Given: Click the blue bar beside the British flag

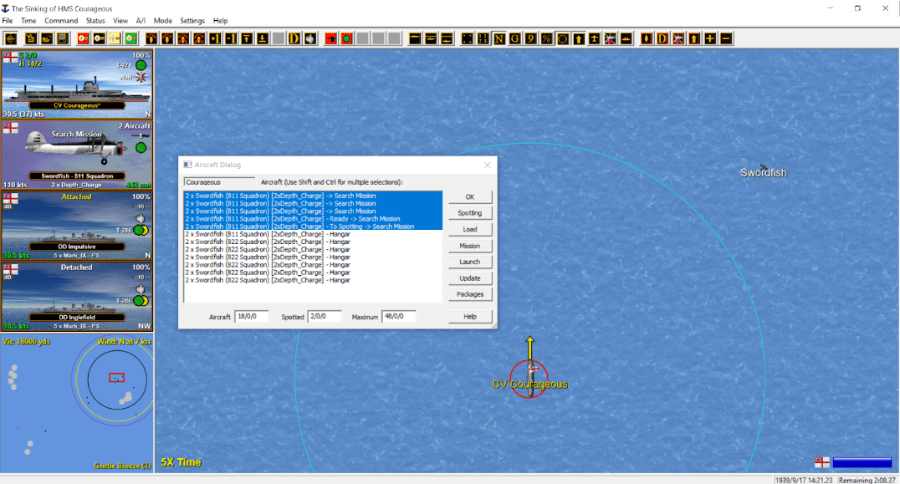Looking at the screenshot, I should tap(862, 462).
